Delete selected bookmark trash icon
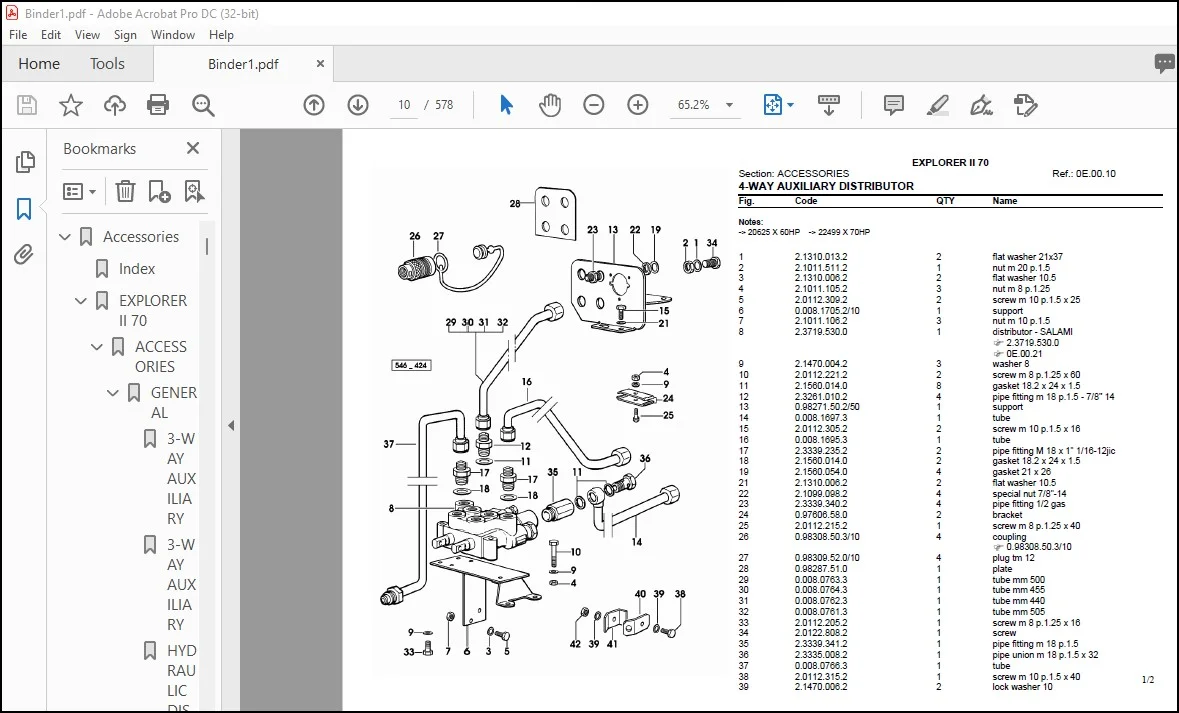Viewport: 1179px width, 713px height. click(126, 192)
